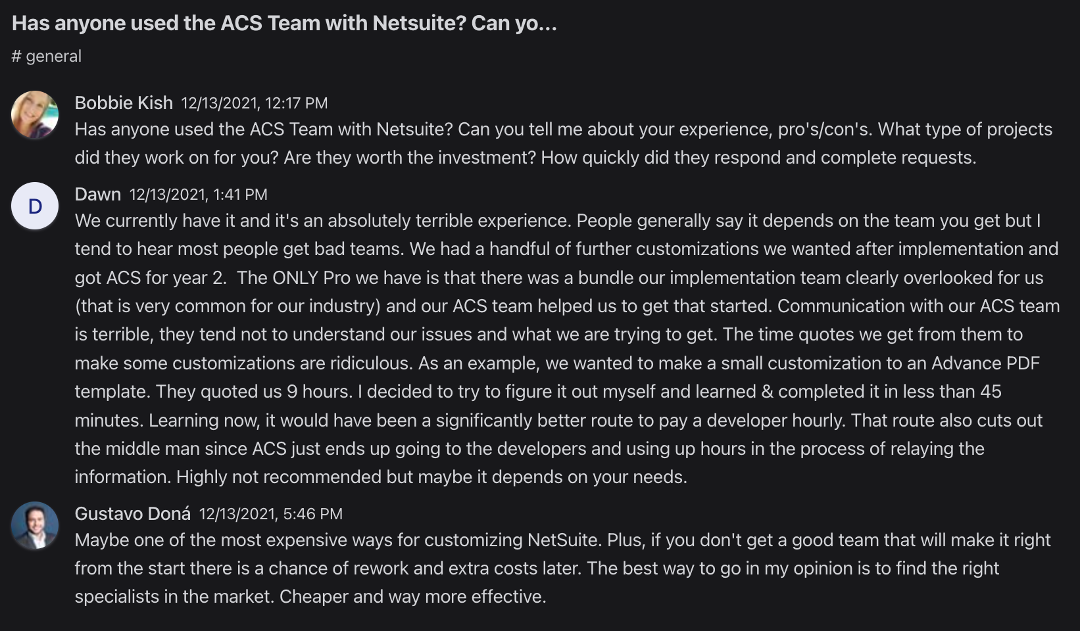Click the thread title about ACS Team
Viewport: 1080px width, 632px height.
284,24
